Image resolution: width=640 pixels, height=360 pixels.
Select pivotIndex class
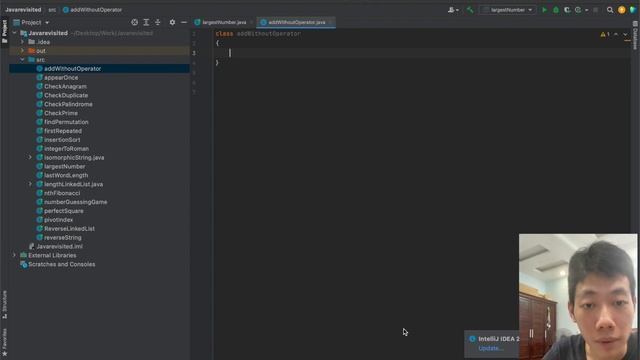[58, 220]
